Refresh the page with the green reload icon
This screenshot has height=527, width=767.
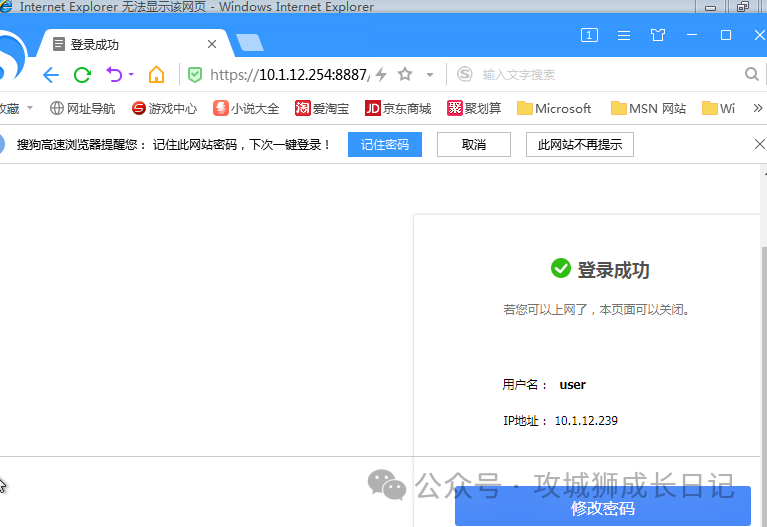pyautogui.click(x=83, y=75)
